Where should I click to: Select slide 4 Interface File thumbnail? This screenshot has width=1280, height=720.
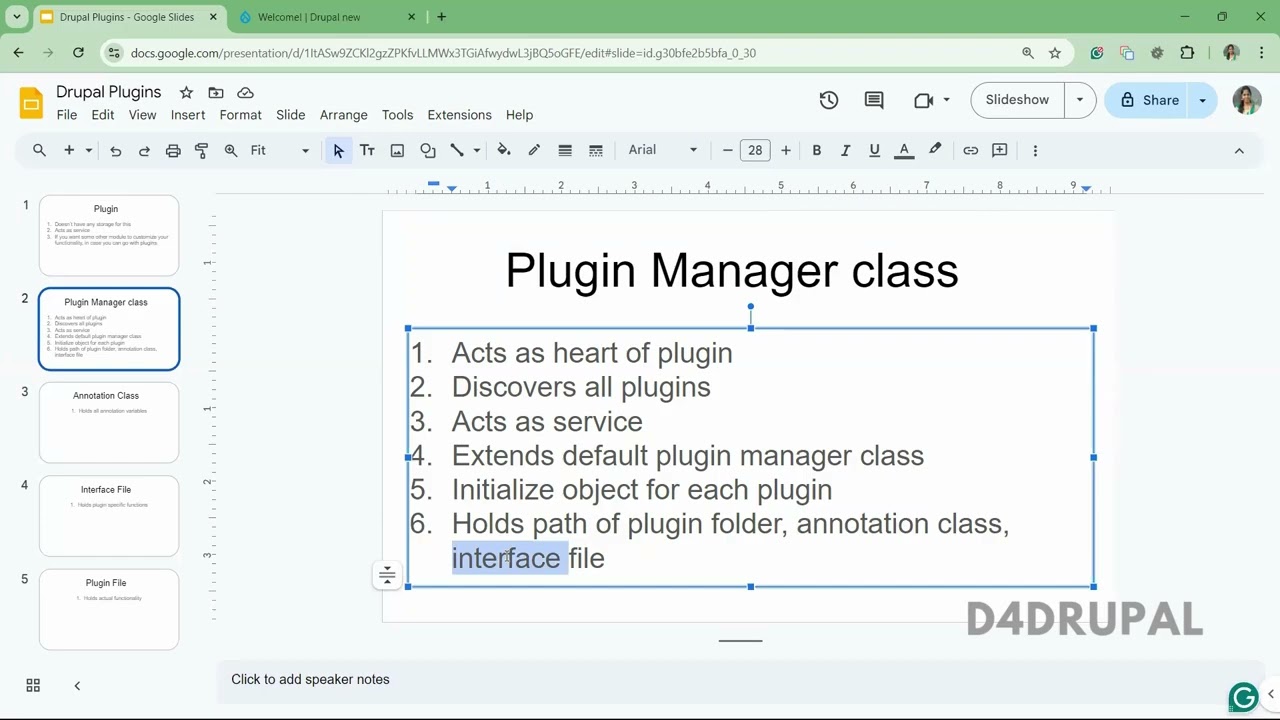click(x=109, y=516)
